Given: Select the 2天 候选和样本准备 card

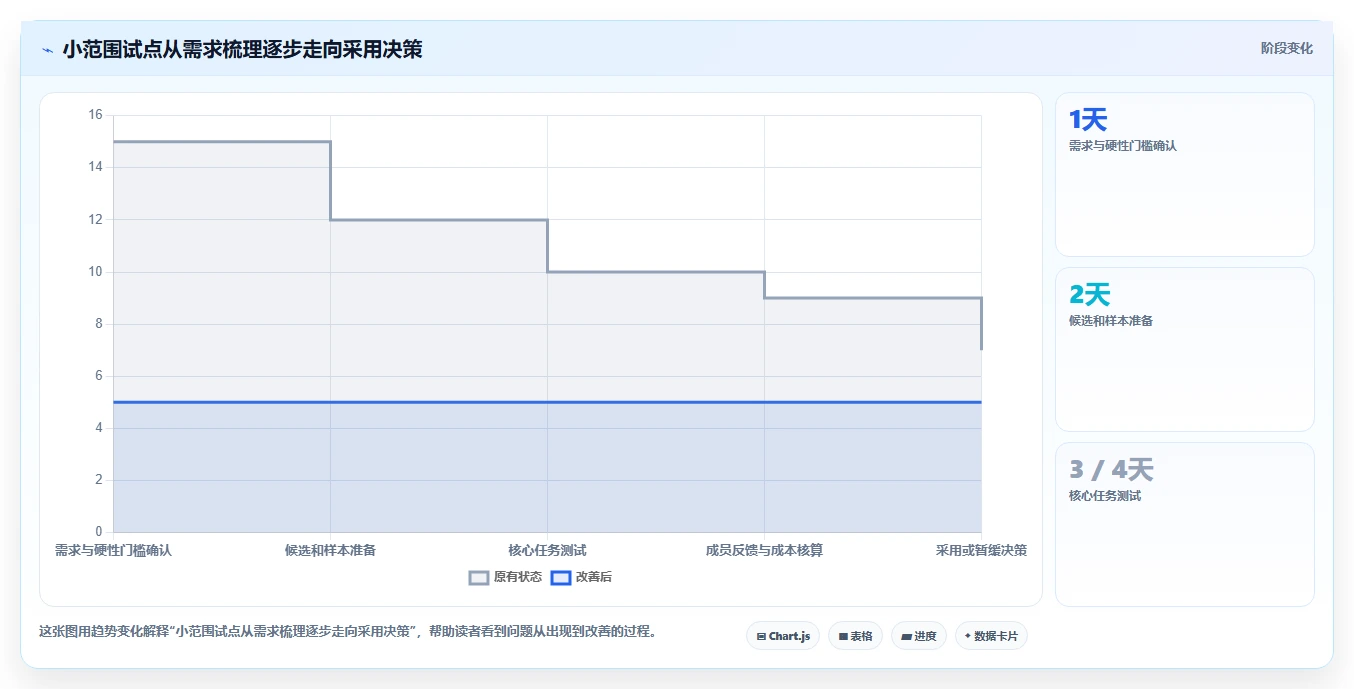Looking at the screenshot, I should tap(1185, 349).
